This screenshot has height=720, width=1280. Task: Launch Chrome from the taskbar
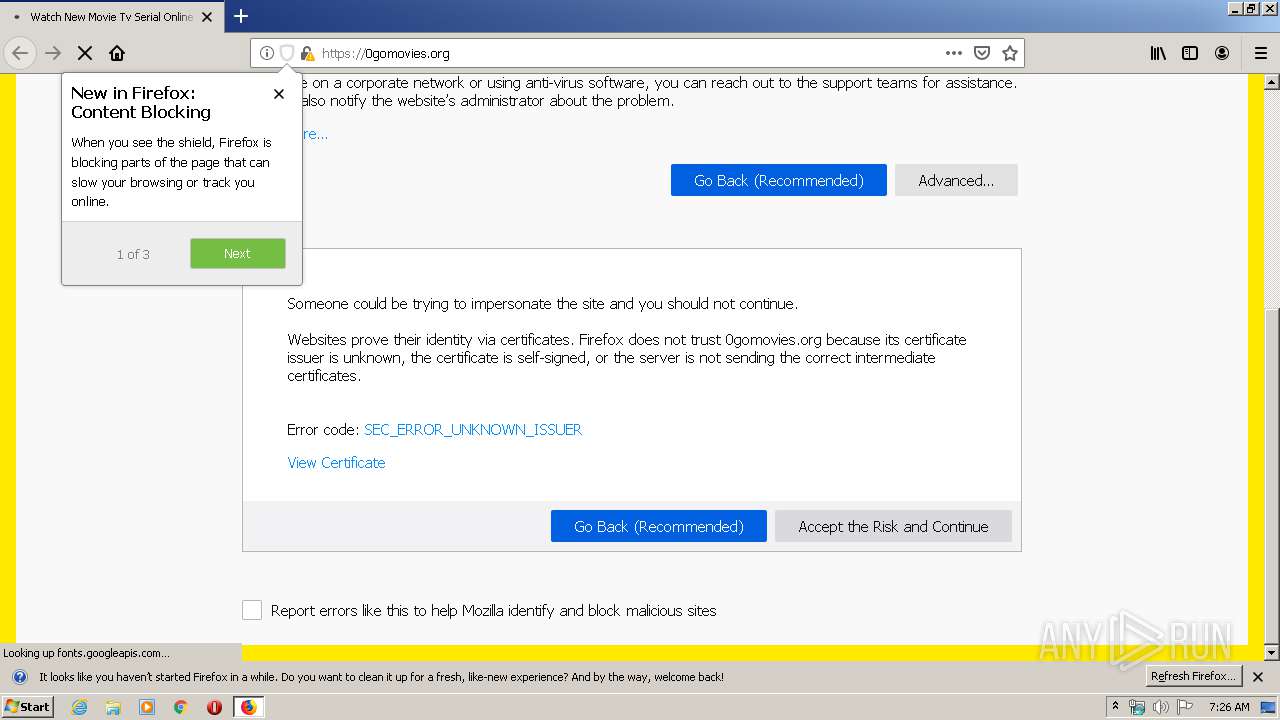point(181,707)
